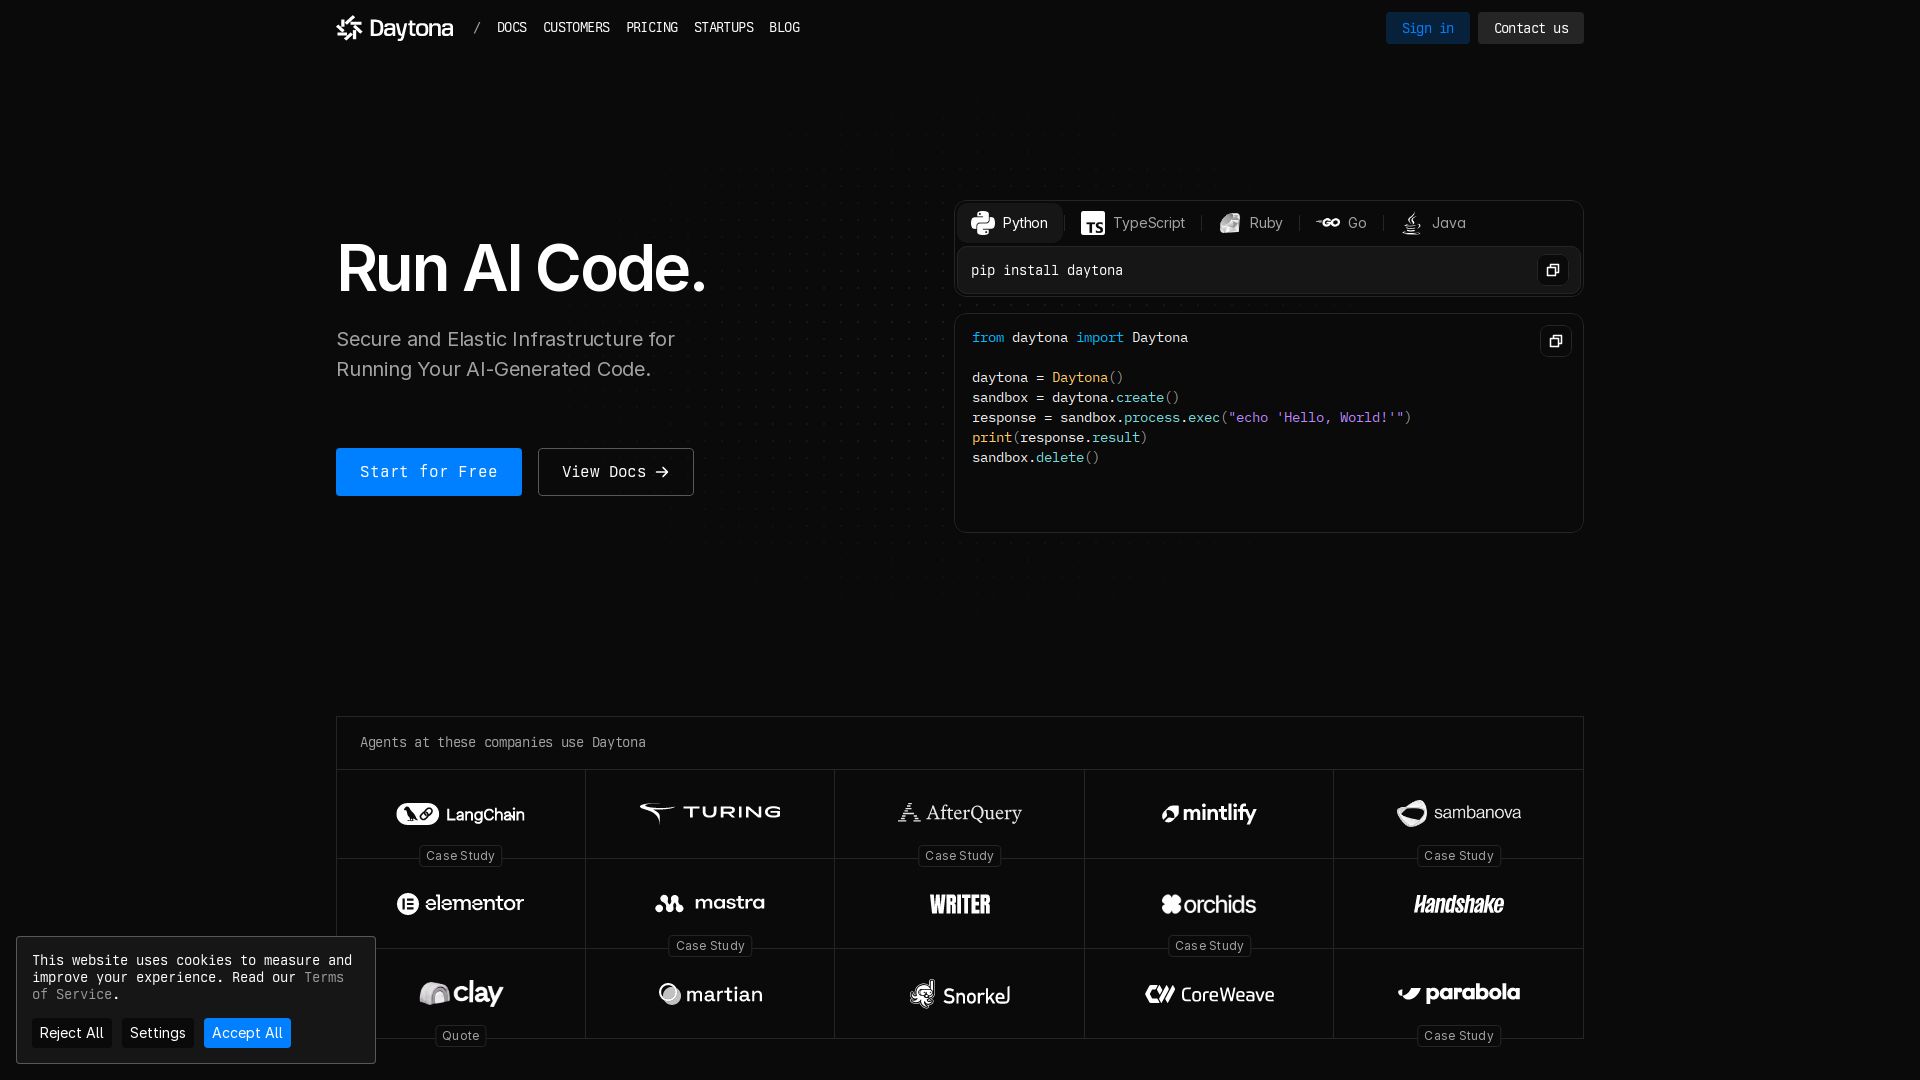This screenshot has height=1080, width=1920.
Task: Click Start for Free button
Action: click(428, 472)
